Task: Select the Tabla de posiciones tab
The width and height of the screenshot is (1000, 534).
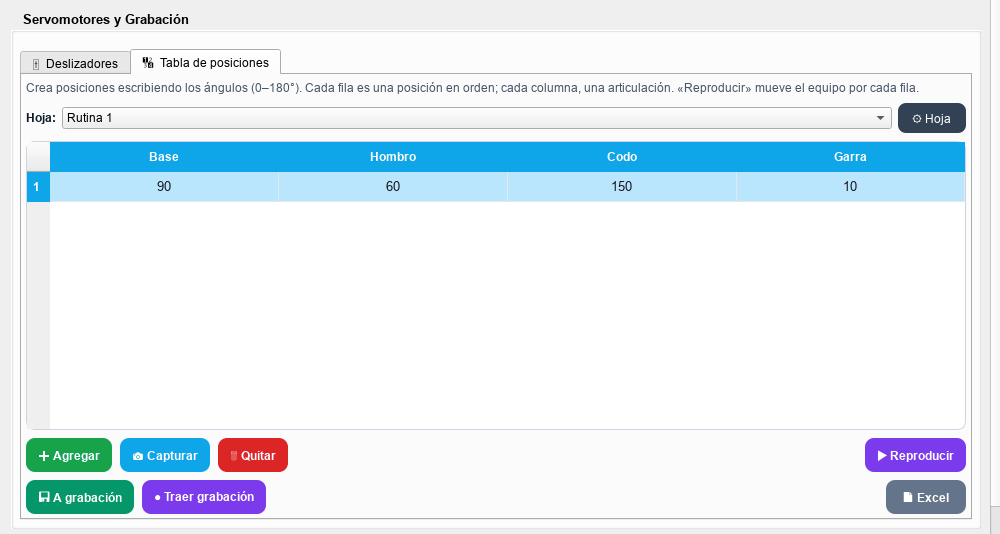Action: pyautogui.click(x=205, y=63)
